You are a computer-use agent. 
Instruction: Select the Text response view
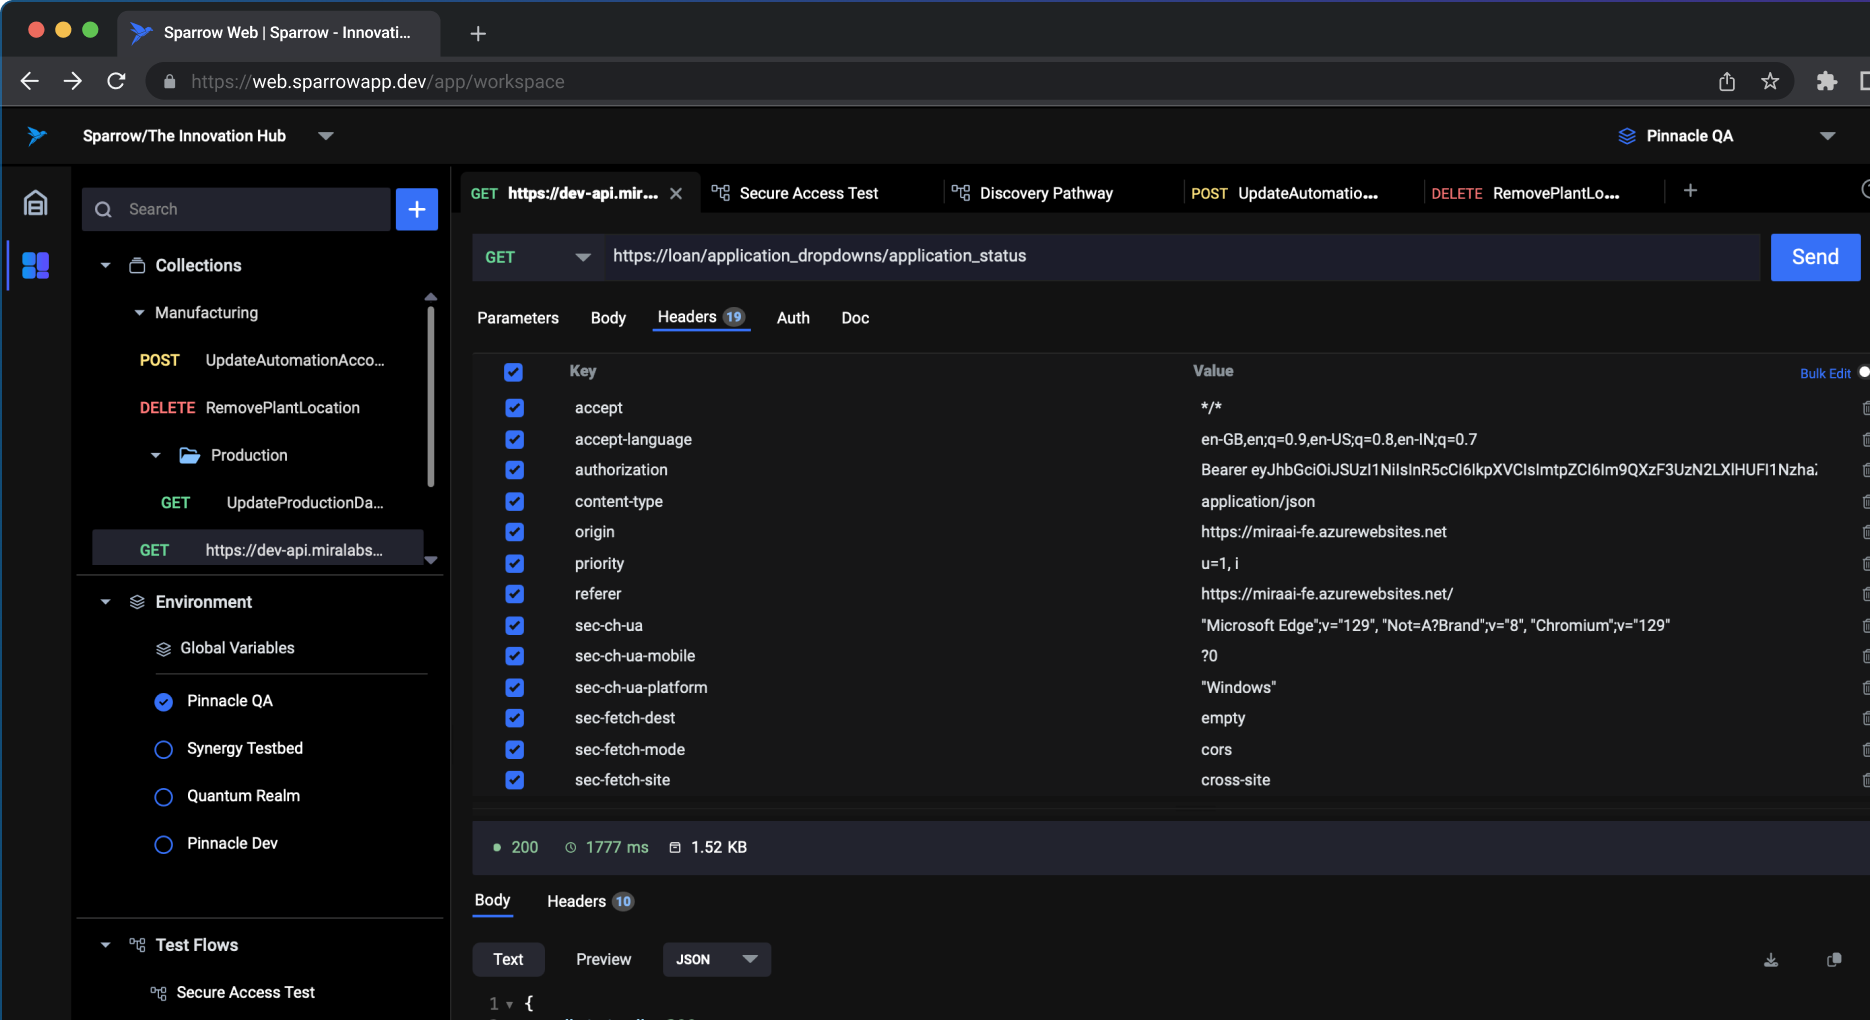click(x=508, y=959)
